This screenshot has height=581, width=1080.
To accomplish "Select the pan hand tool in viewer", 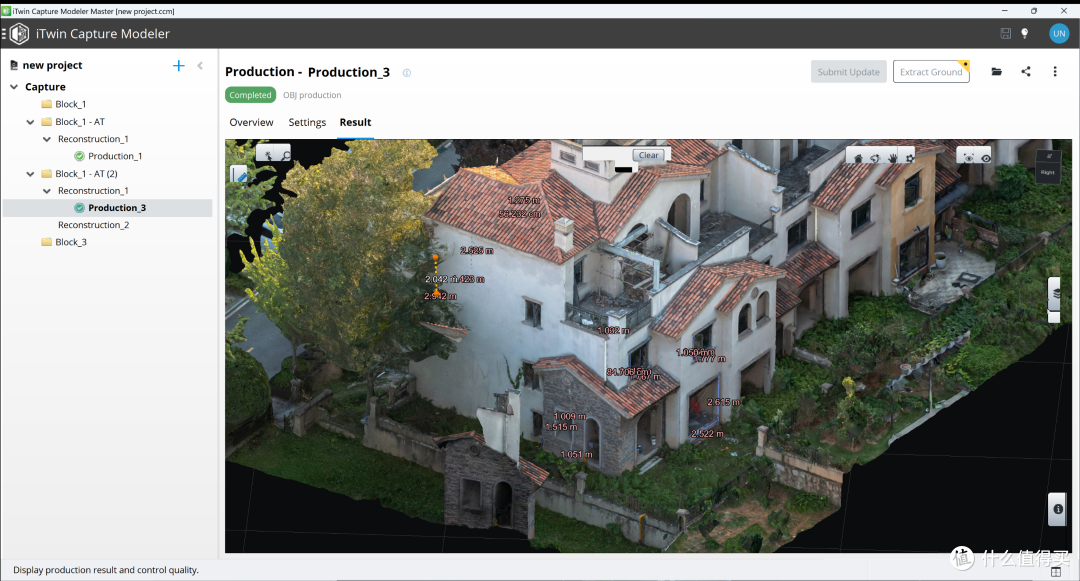I will (x=893, y=158).
